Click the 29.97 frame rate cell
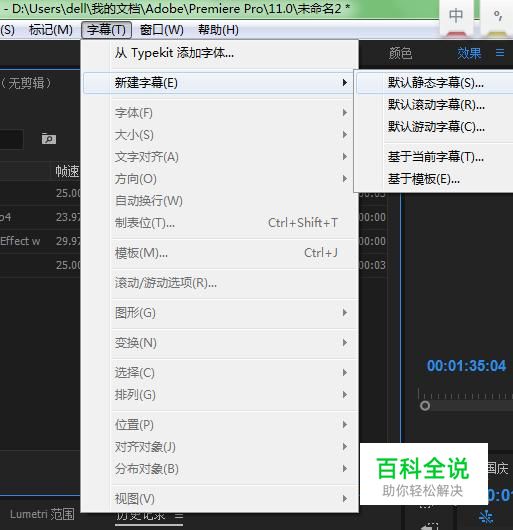 coord(68,241)
